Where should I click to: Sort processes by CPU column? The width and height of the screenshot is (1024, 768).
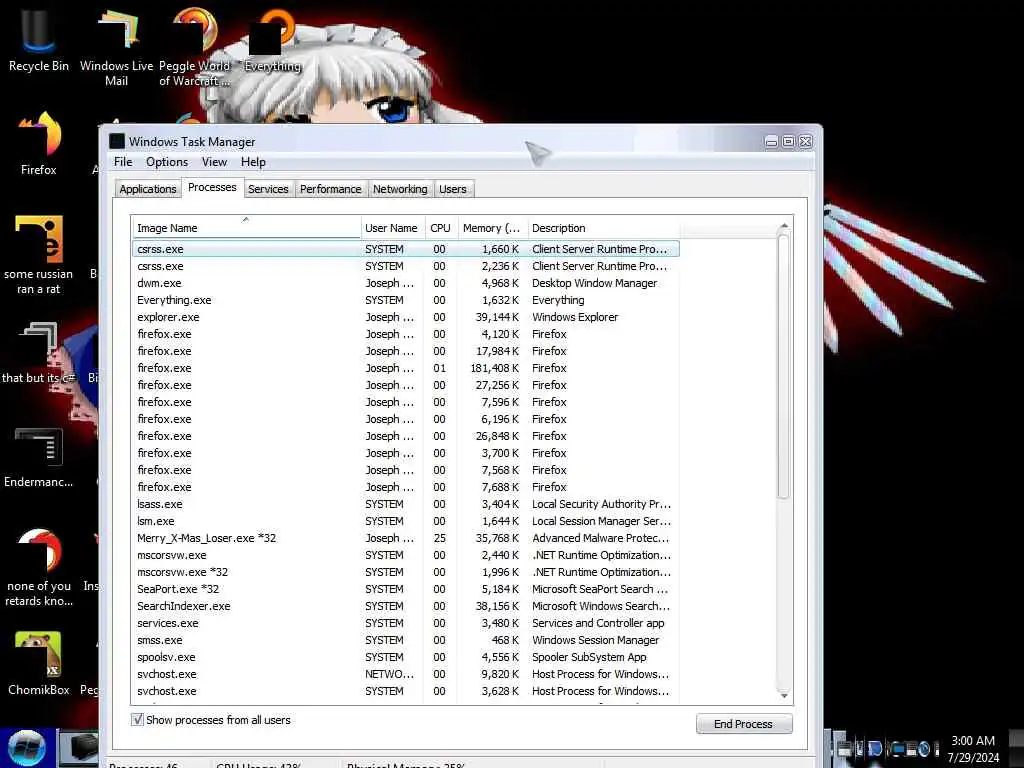pyautogui.click(x=441, y=228)
